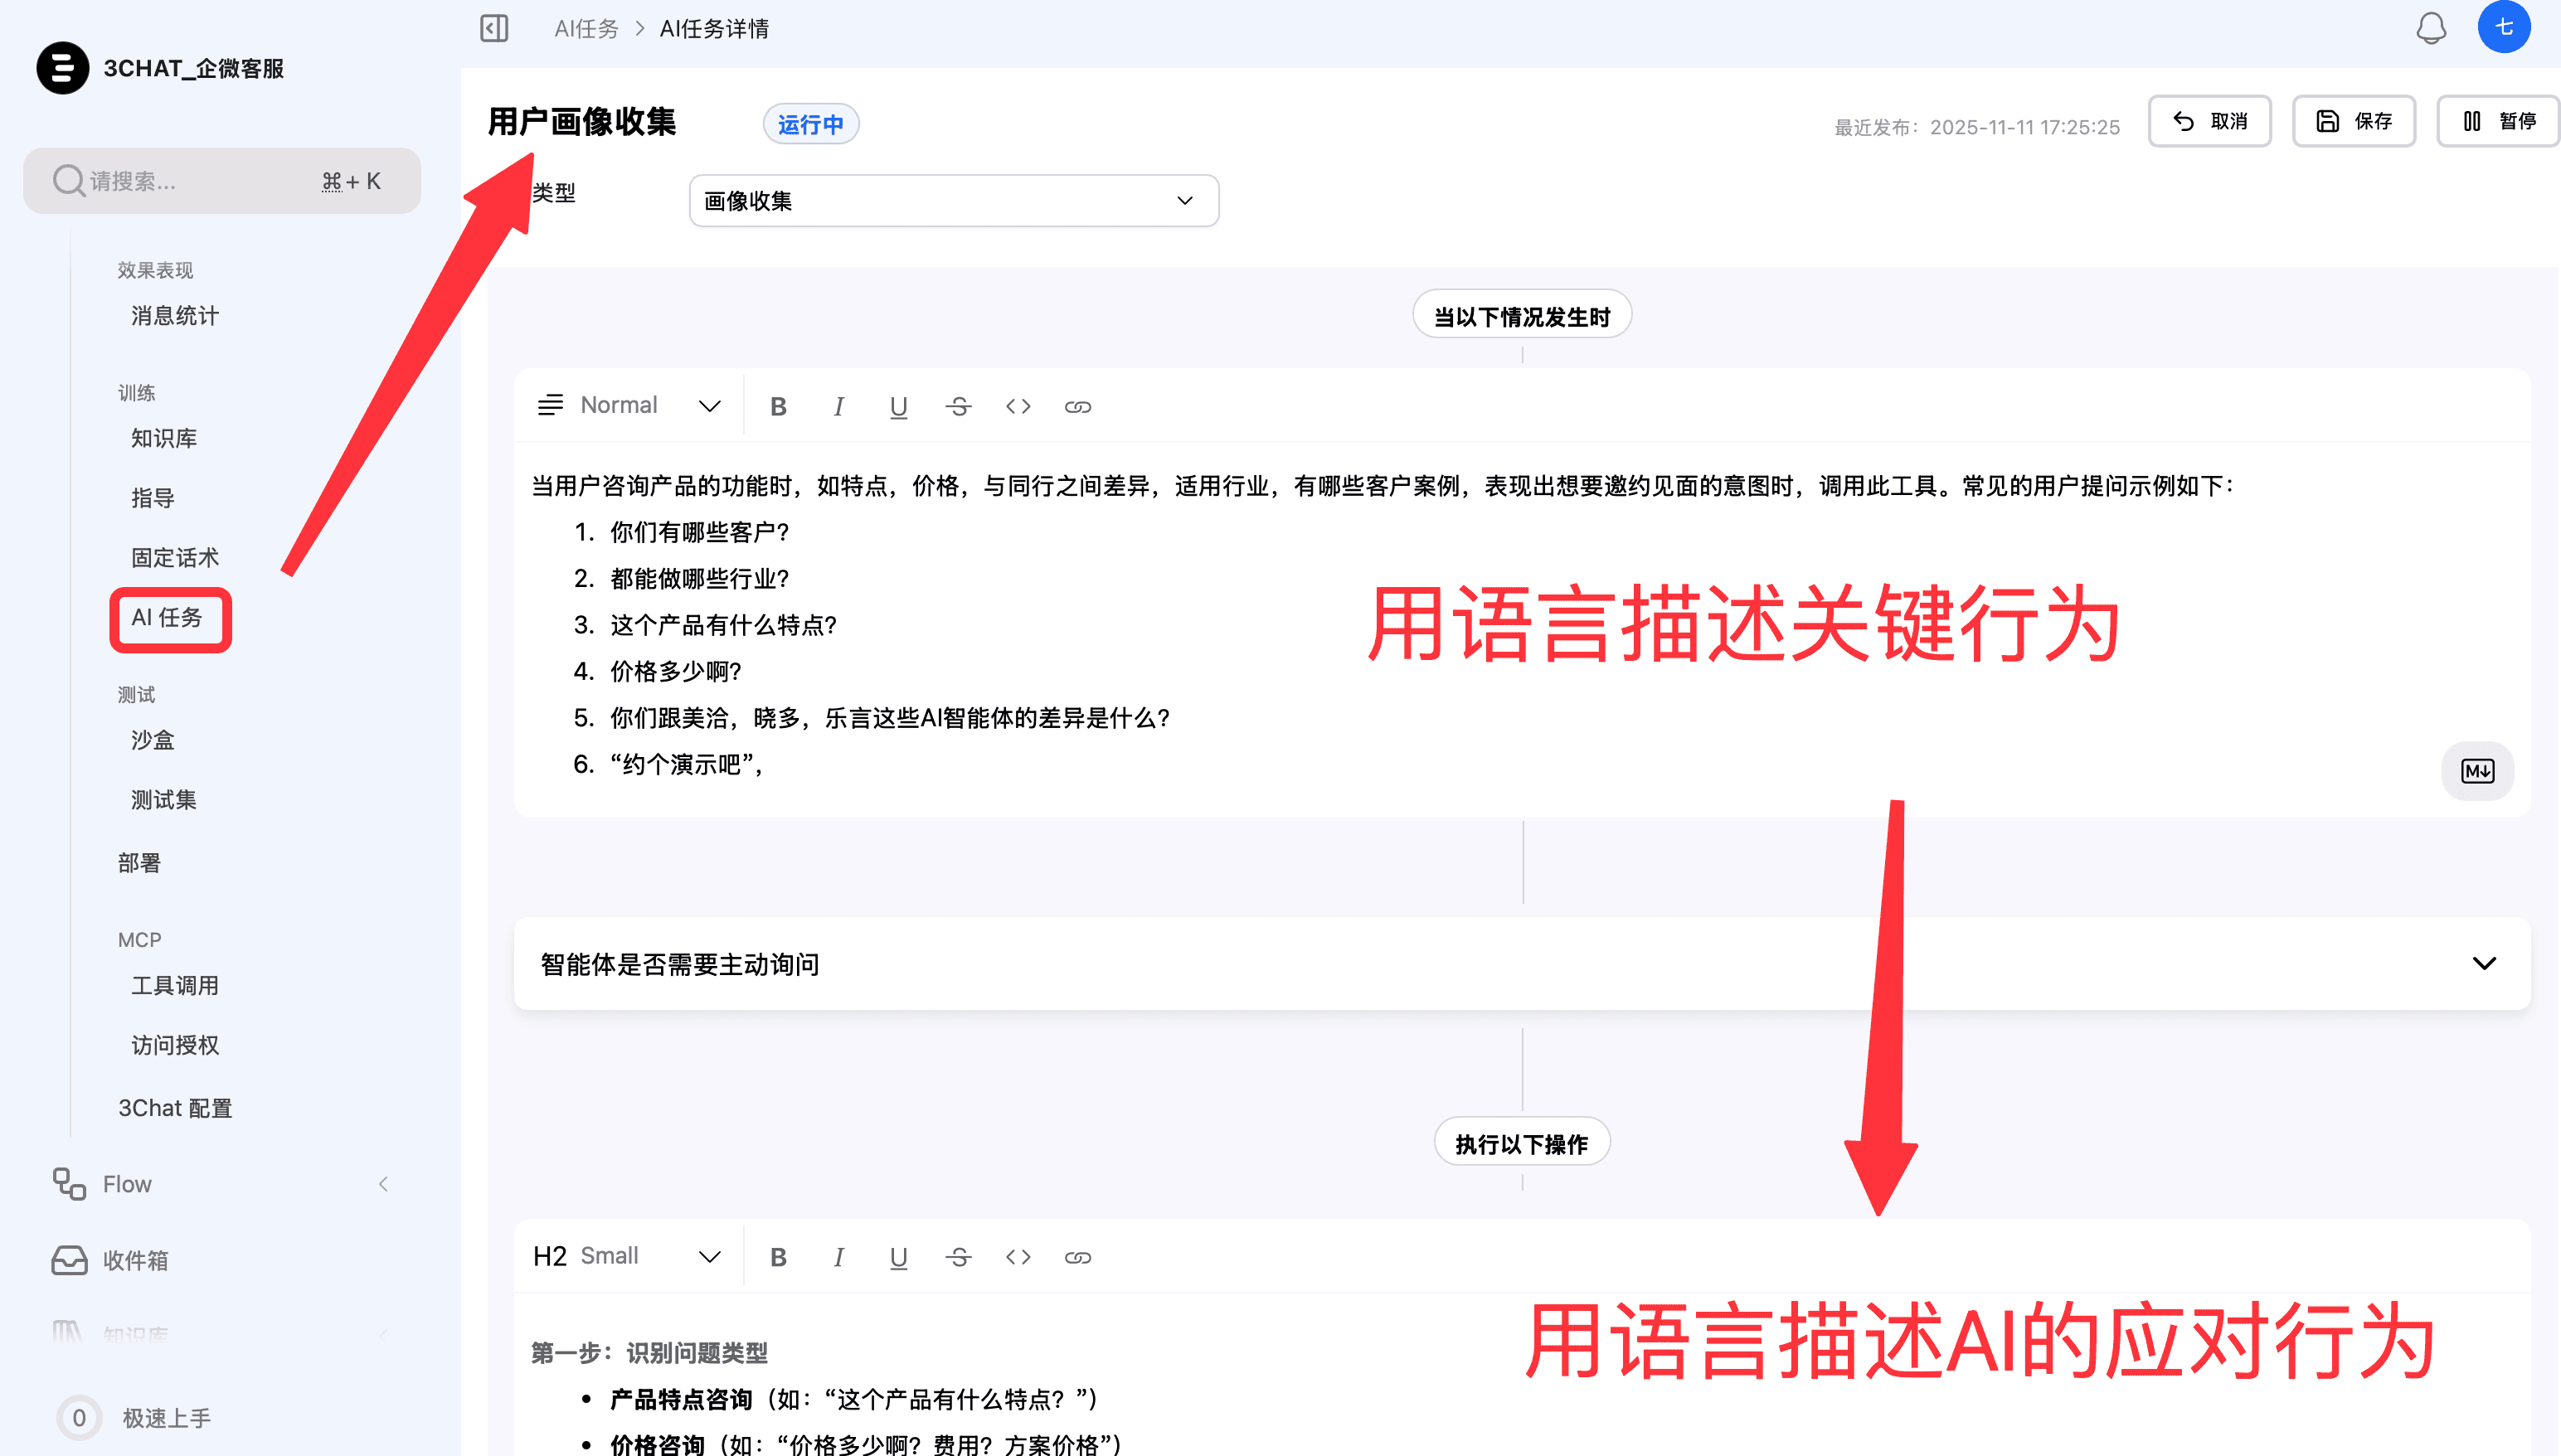Open the 画像收集 type dropdown
This screenshot has height=1456, width=2561.
[953, 201]
